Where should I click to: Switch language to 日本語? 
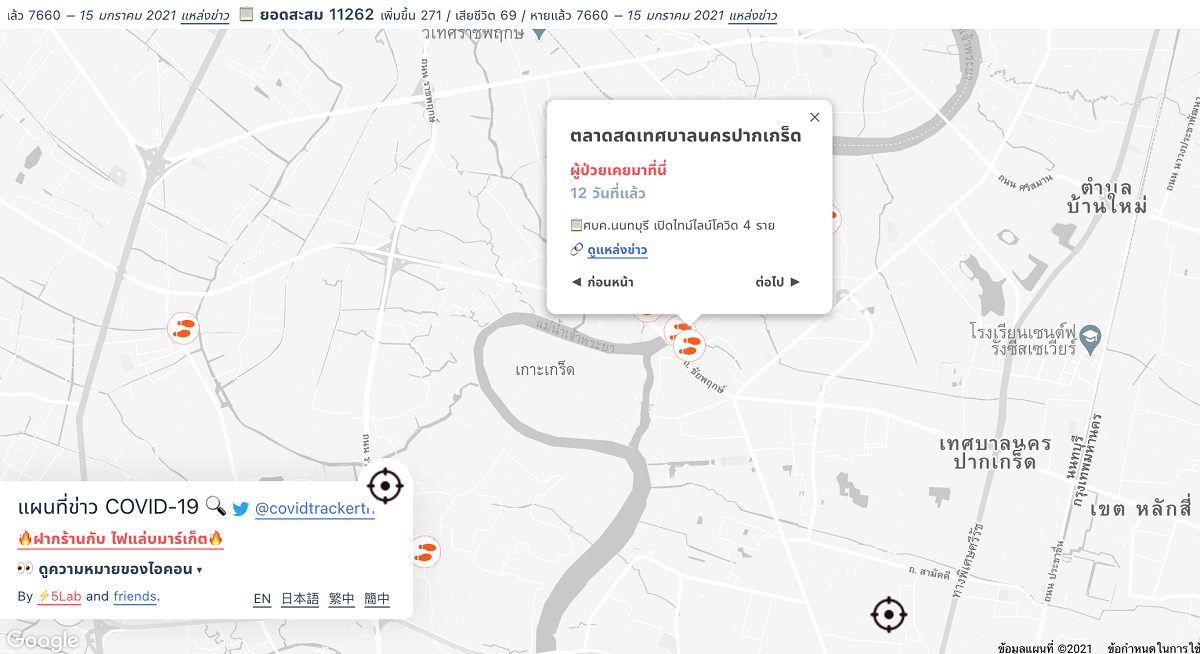click(300, 599)
